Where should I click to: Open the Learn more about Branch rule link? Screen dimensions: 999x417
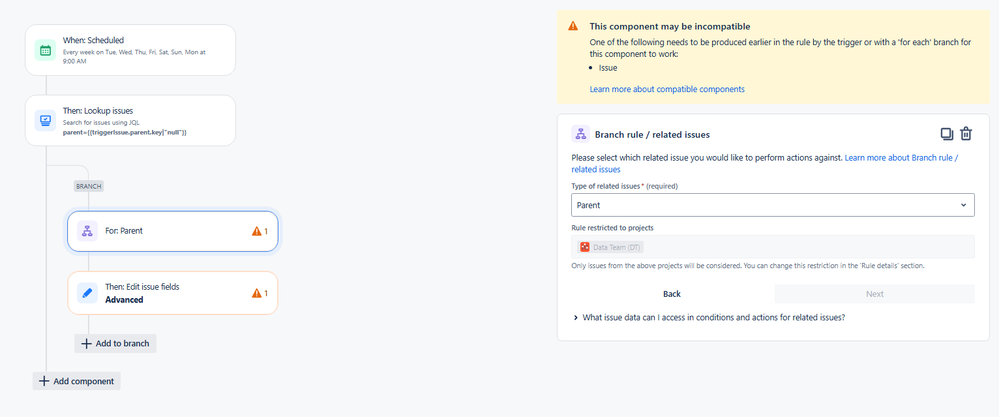pos(765,163)
